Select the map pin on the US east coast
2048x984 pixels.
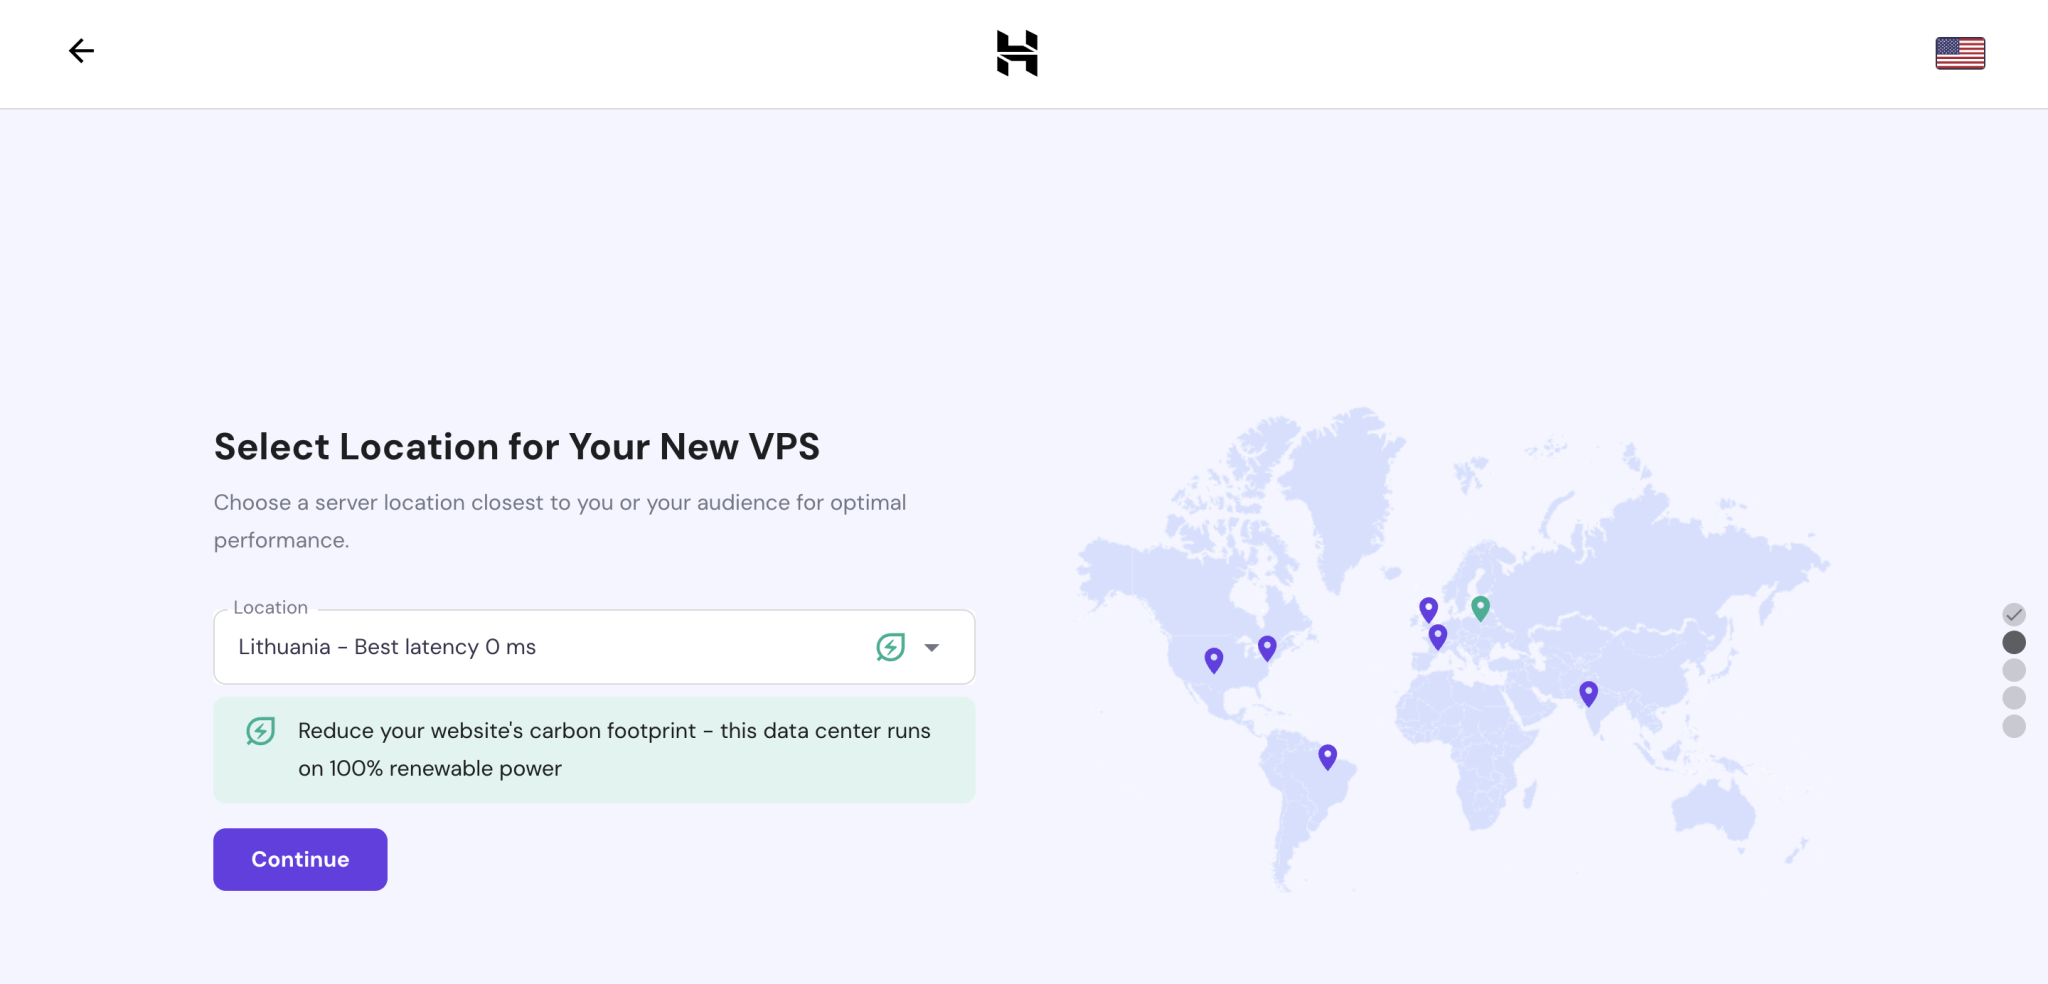click(1266, 647)
